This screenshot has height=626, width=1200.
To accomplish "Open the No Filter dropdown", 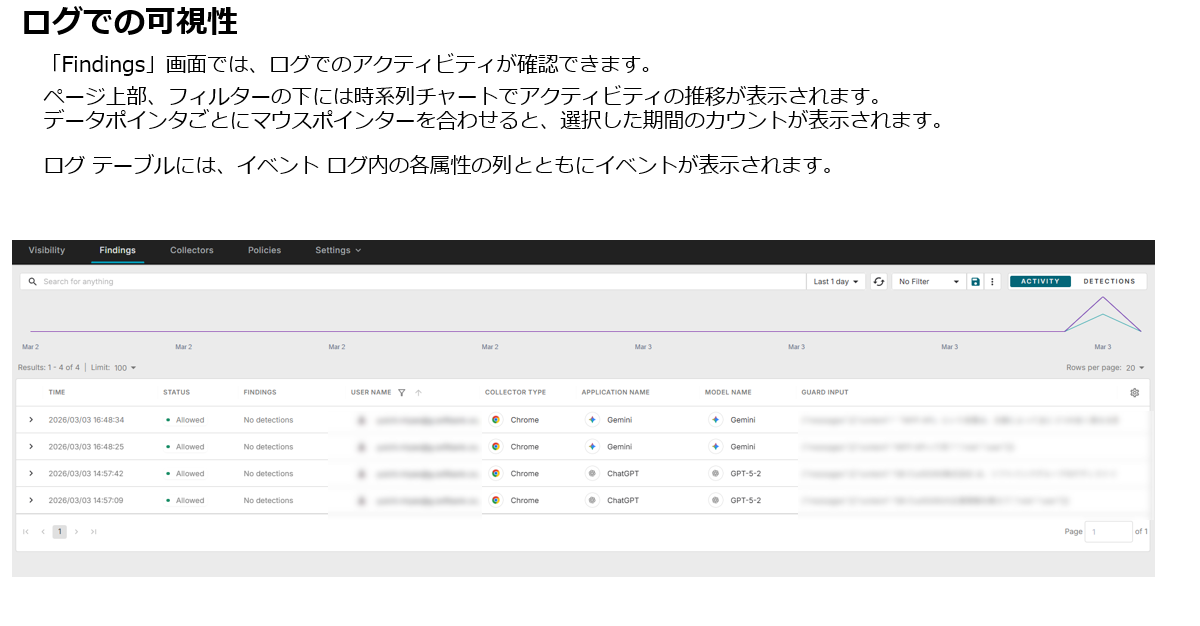I will 928,282.
